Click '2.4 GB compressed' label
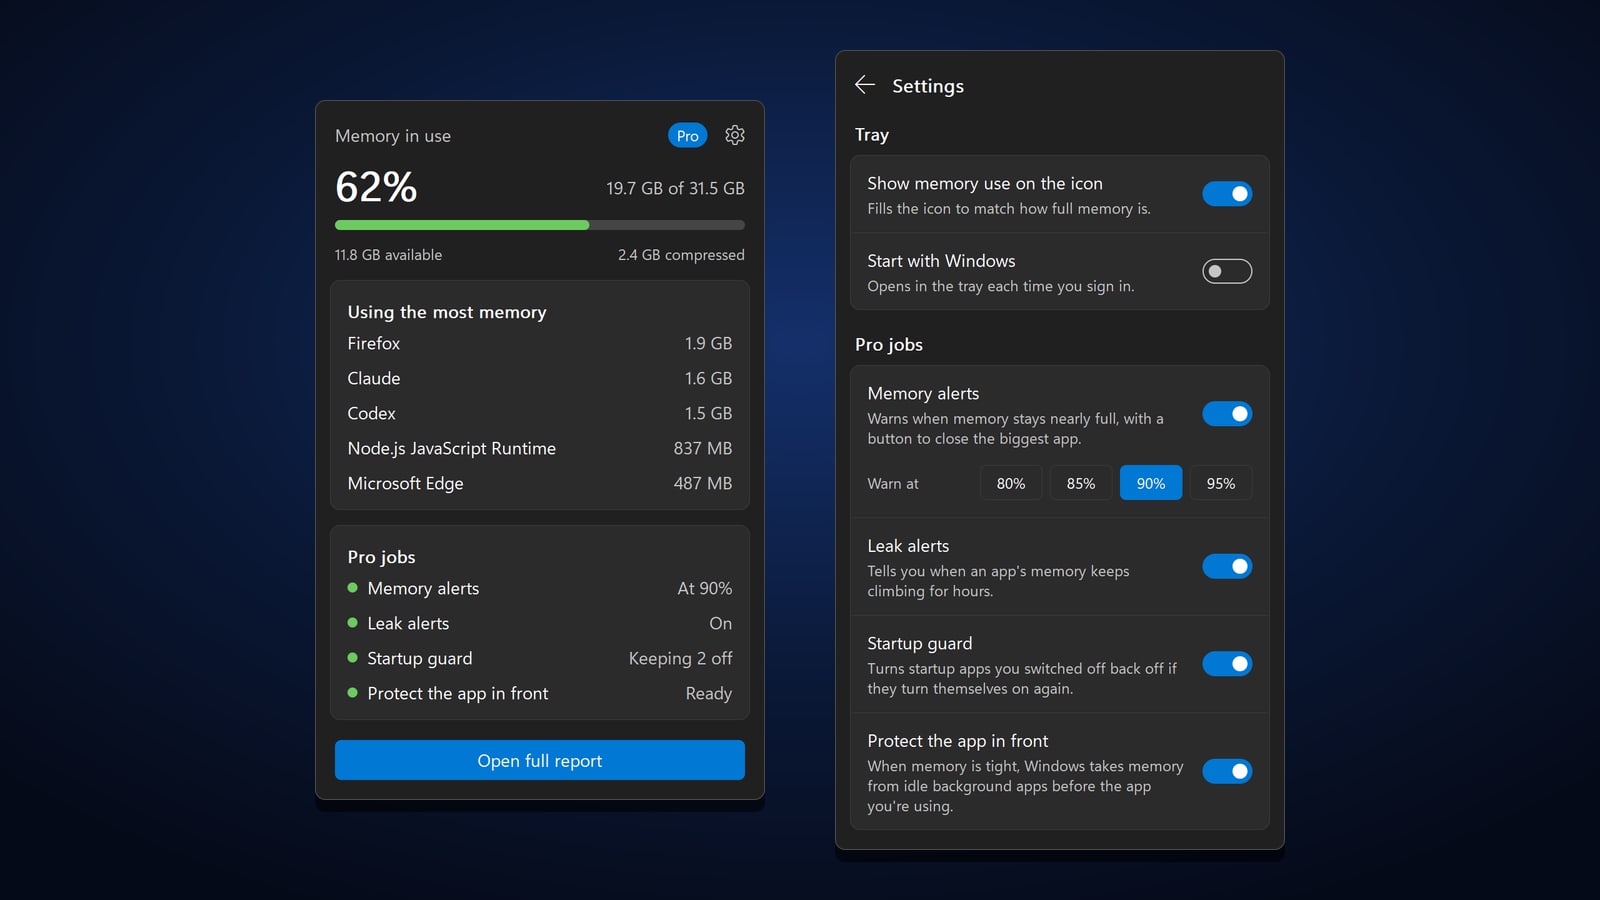Viewport: 1600px width, 900px height. tap(681, 255)
